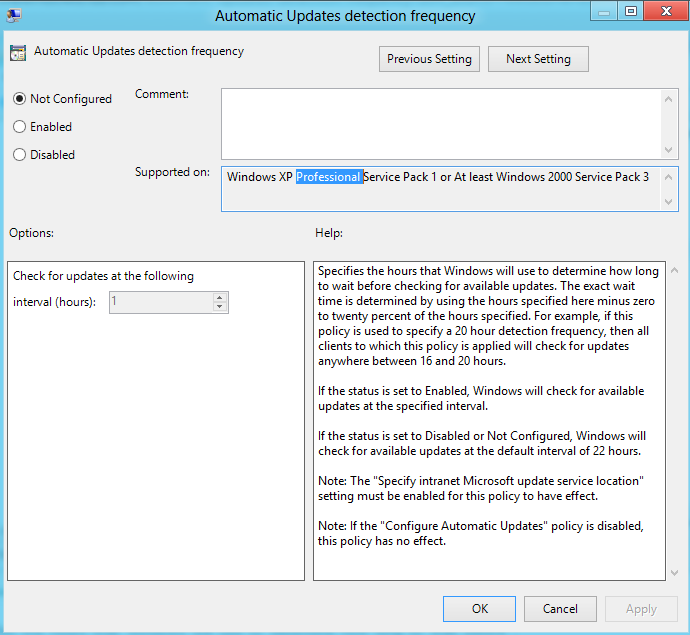The width and height of the screenshot is (690, 635).
Task: Click the Cancel button
Action: 560,609
